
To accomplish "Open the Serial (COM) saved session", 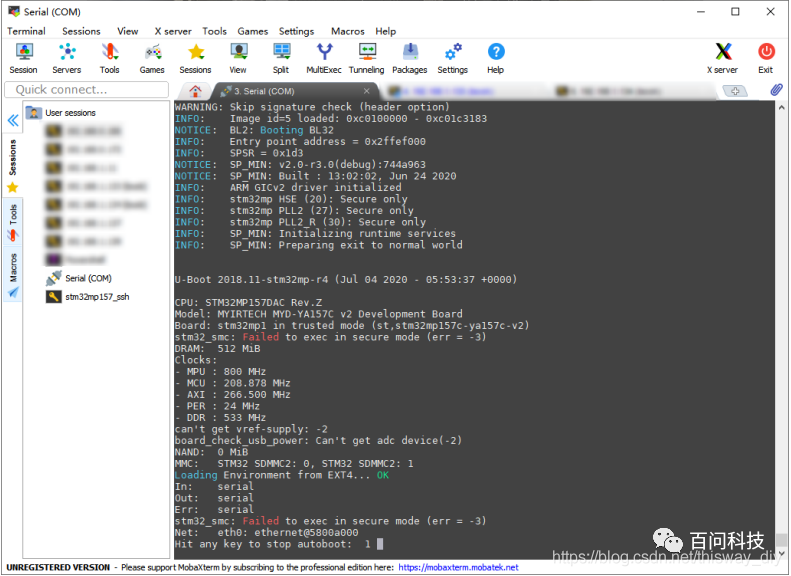I will [79, 278].
